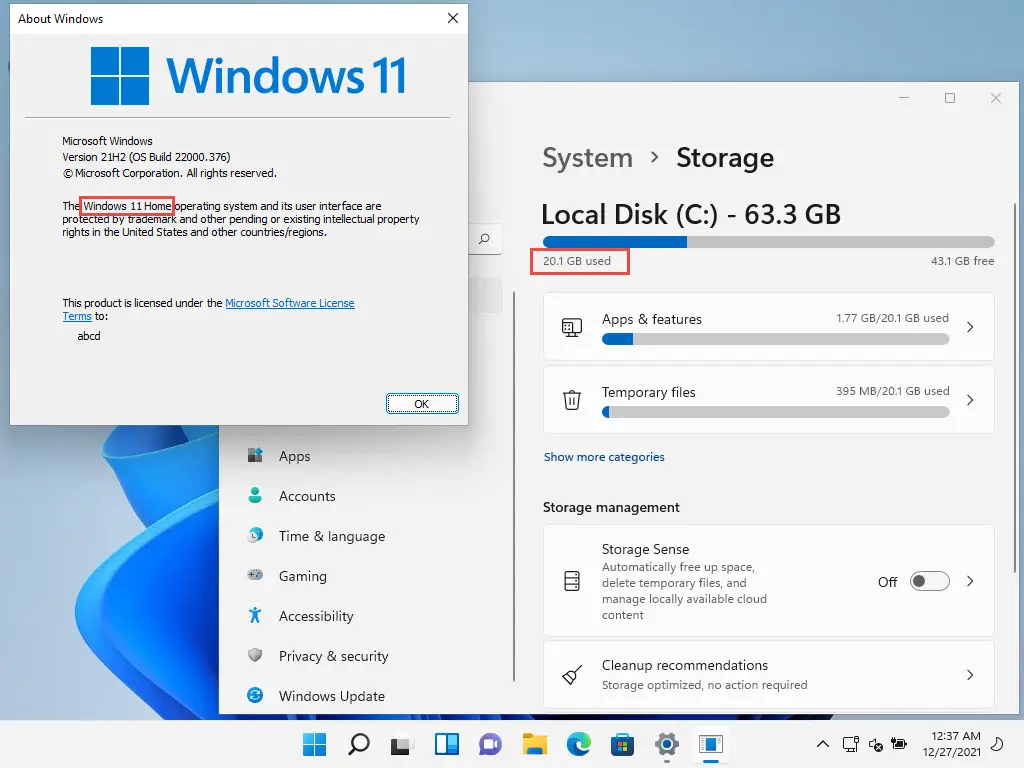
Task: Click the Windows Update sync icon
Action: (255, 695)
